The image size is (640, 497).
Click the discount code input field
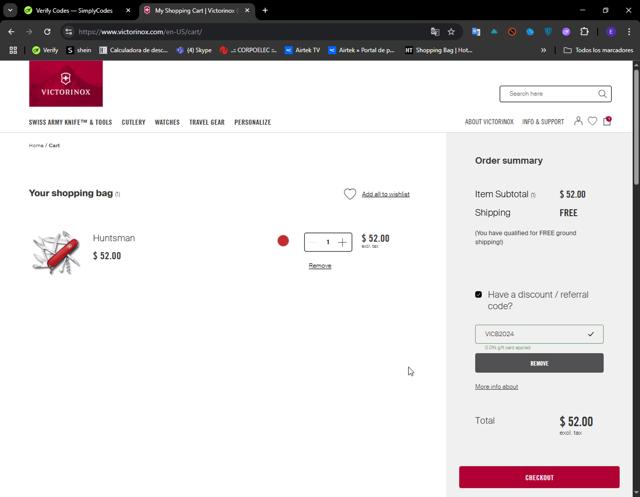(x=539, y=334)
